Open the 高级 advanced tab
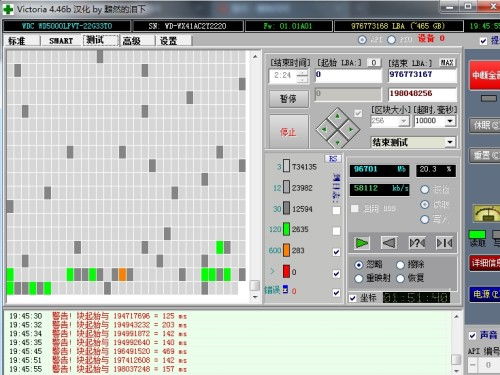Image resolution: width=500 pixels, height=375 pixels. [x=131, y=41]
